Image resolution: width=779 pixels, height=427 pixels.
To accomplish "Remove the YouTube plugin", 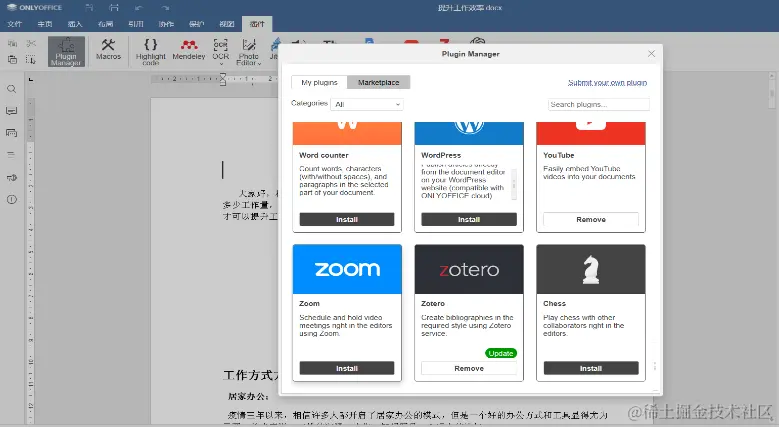I will click(x=591, y=219).
